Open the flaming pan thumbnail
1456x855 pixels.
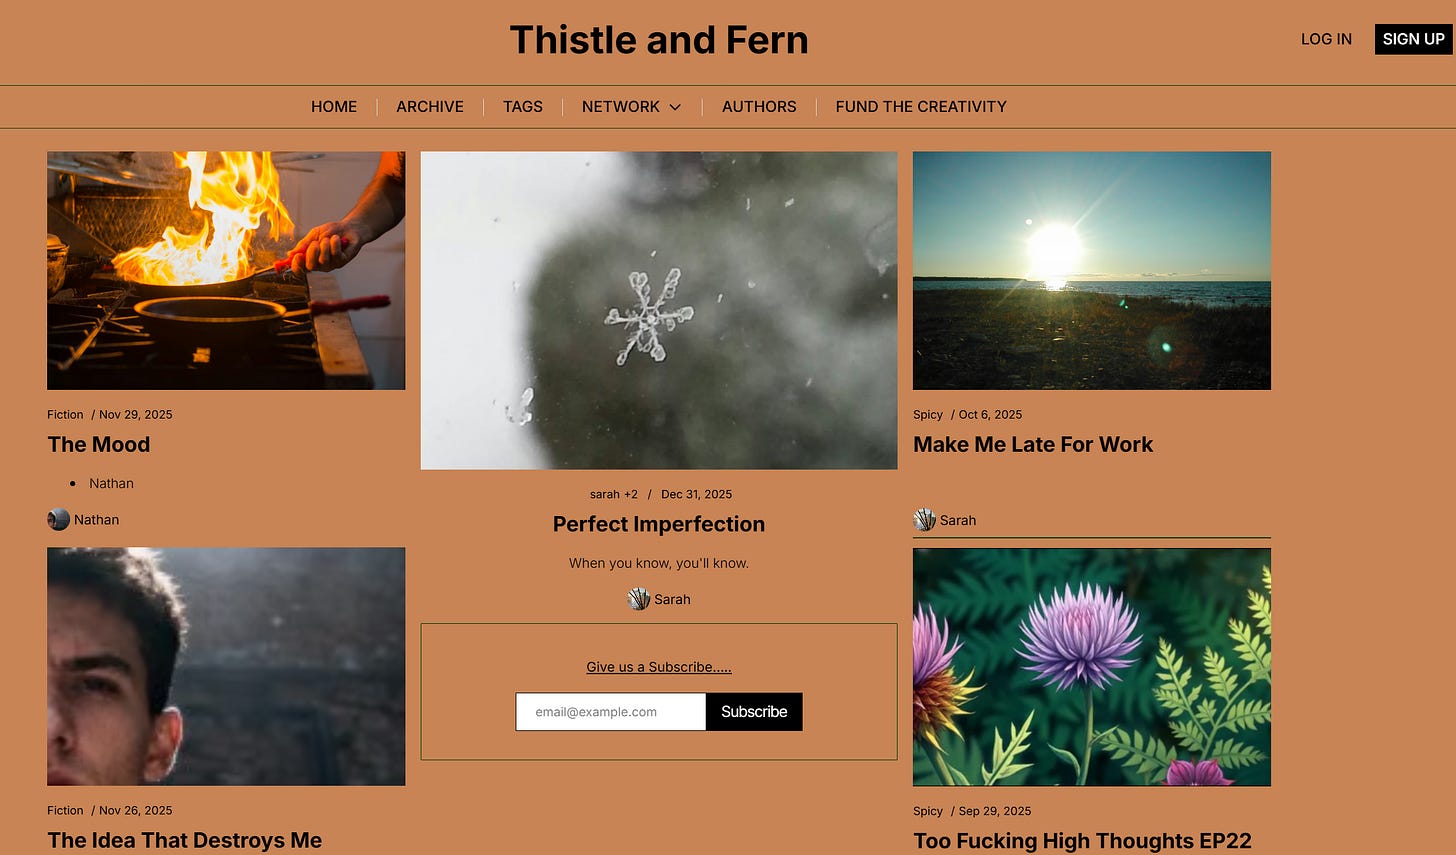[x=226, y=271]
